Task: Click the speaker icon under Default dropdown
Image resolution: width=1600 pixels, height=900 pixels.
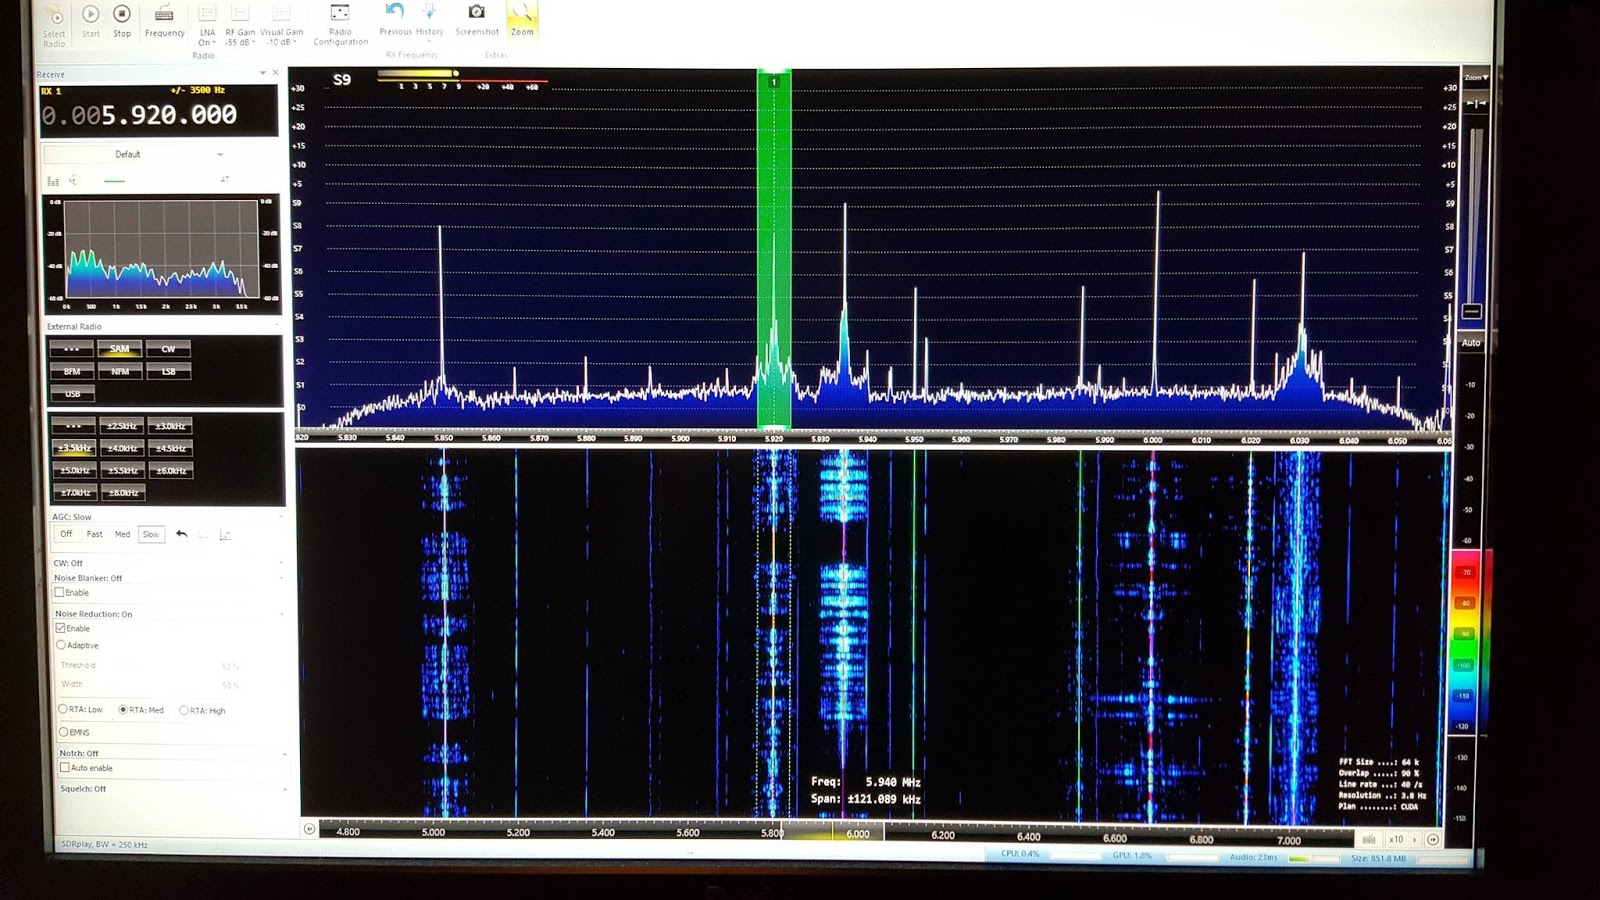Action: point(73,181)
